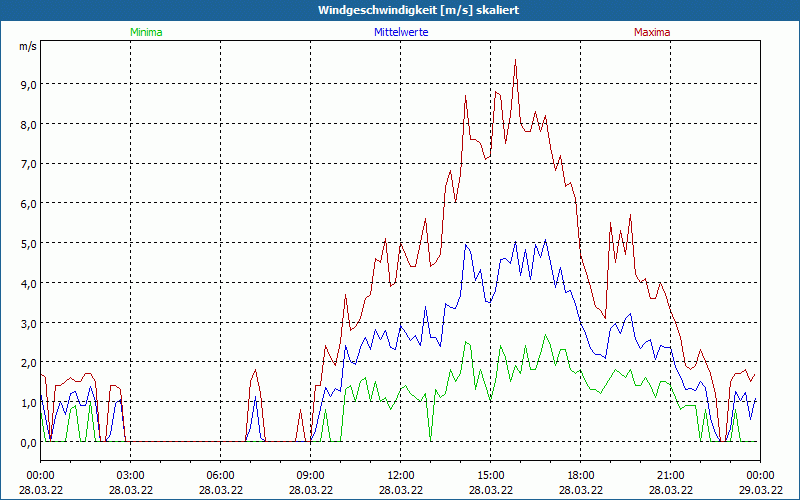Click the 4,0 y-axis value
This screenshot has height=500, width=800.
pos(28,284)
